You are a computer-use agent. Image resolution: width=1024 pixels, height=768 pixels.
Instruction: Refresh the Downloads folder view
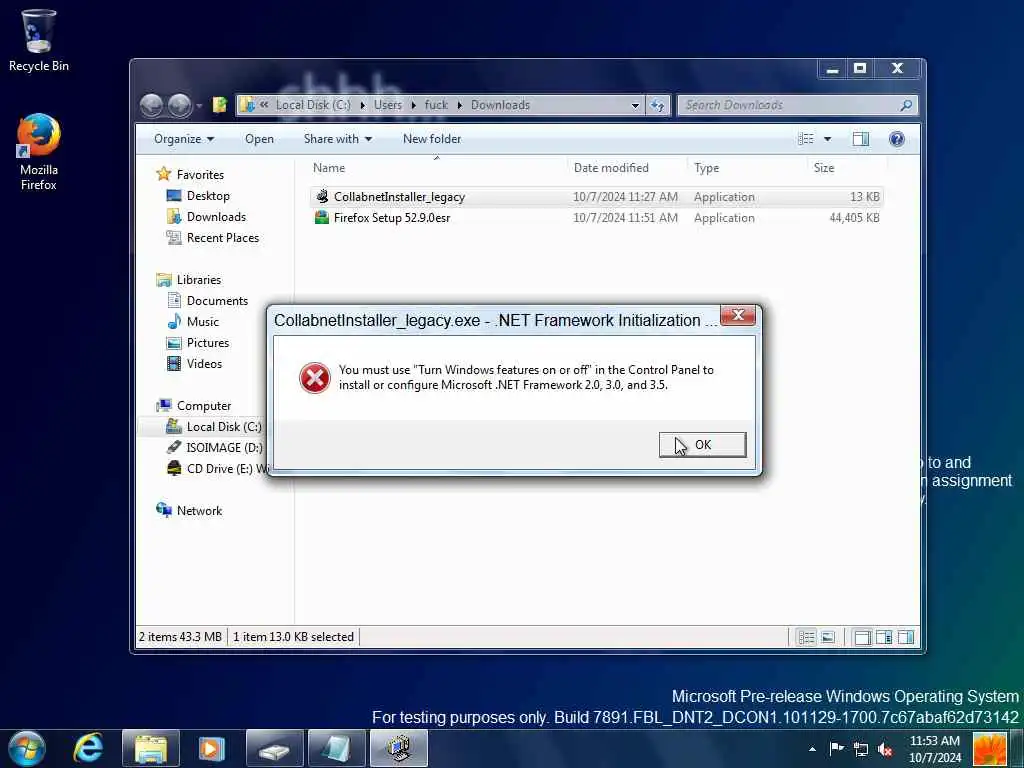(x=658, y=105)
